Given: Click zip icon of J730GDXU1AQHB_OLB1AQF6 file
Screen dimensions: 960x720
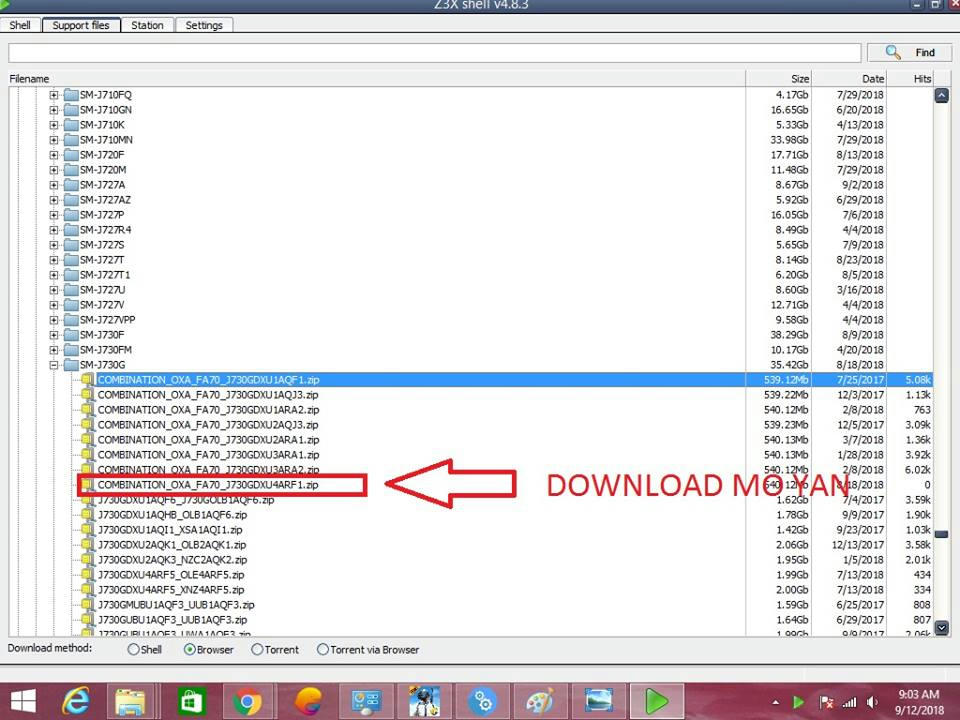Looking at the screenshot, I should pyautogui.click(x=88, y=515).
